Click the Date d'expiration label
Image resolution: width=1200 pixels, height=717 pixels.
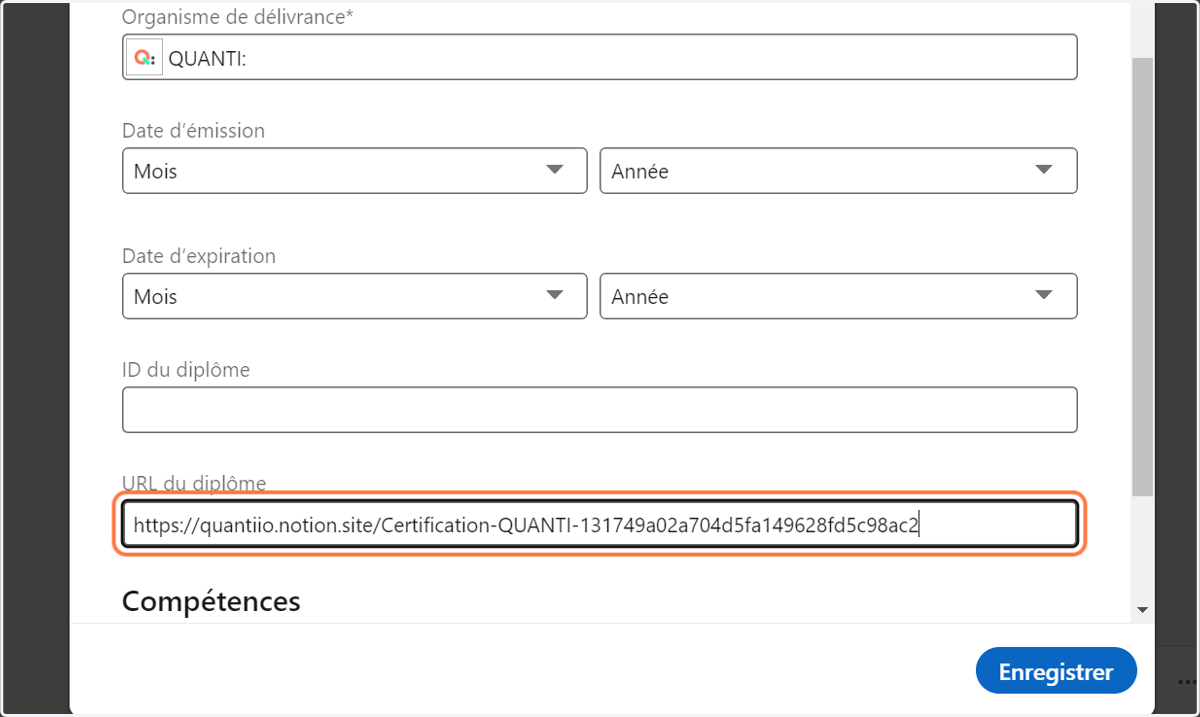coord(199,256)
